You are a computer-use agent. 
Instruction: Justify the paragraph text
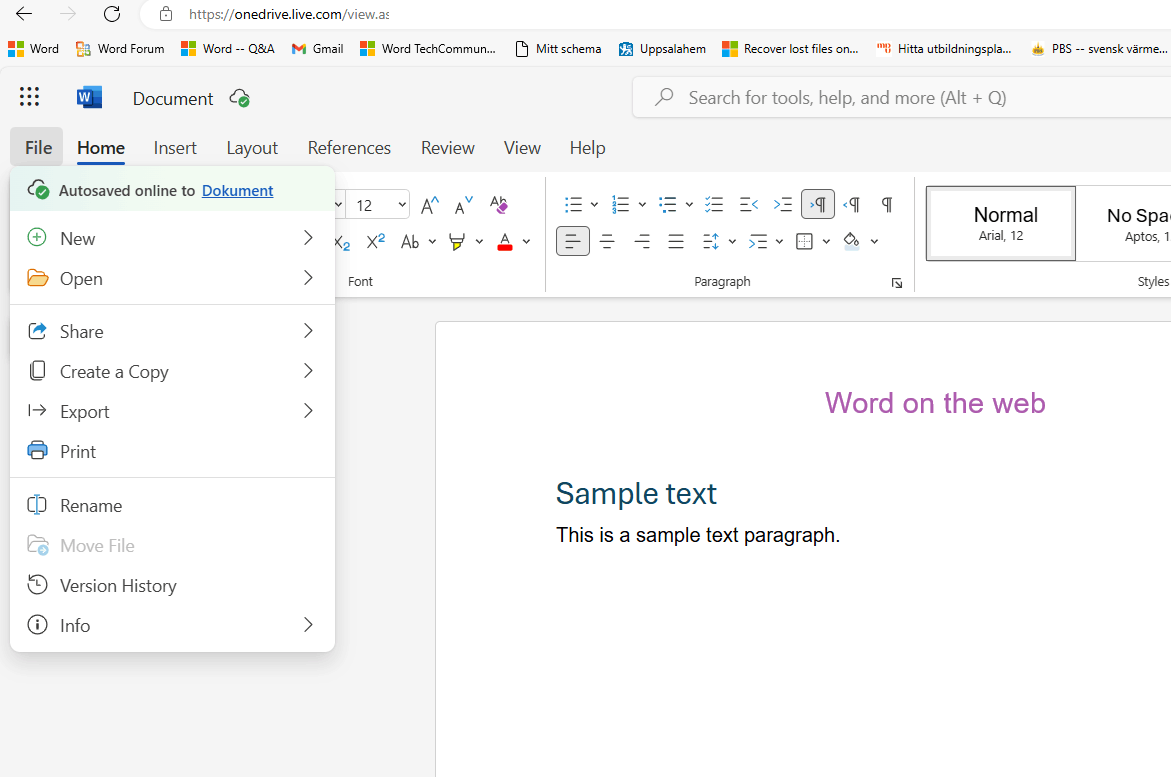676,241
